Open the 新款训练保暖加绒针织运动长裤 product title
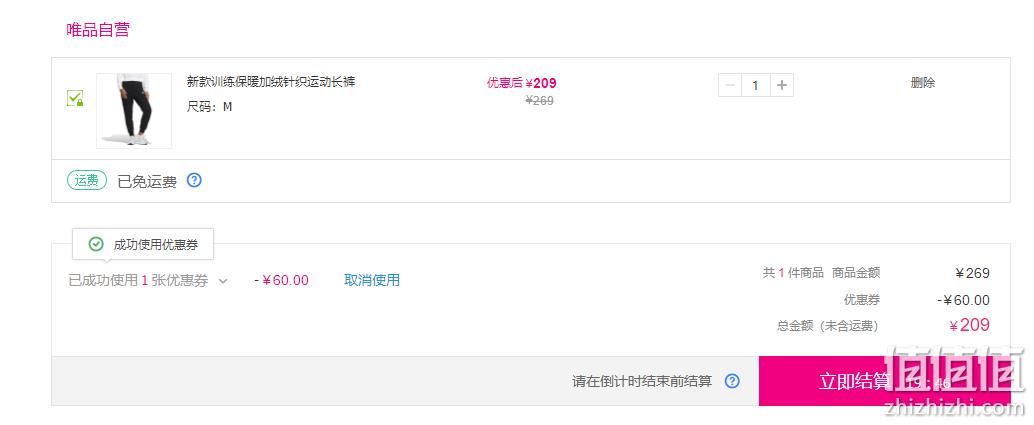 (x=271, y=82)
